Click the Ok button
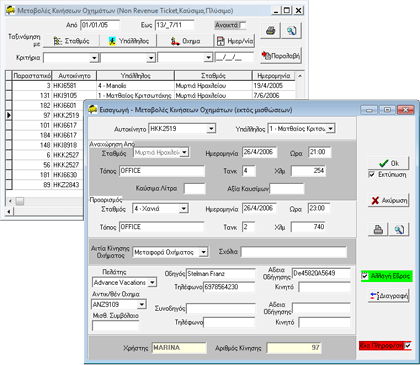 (x=389, y=163)
